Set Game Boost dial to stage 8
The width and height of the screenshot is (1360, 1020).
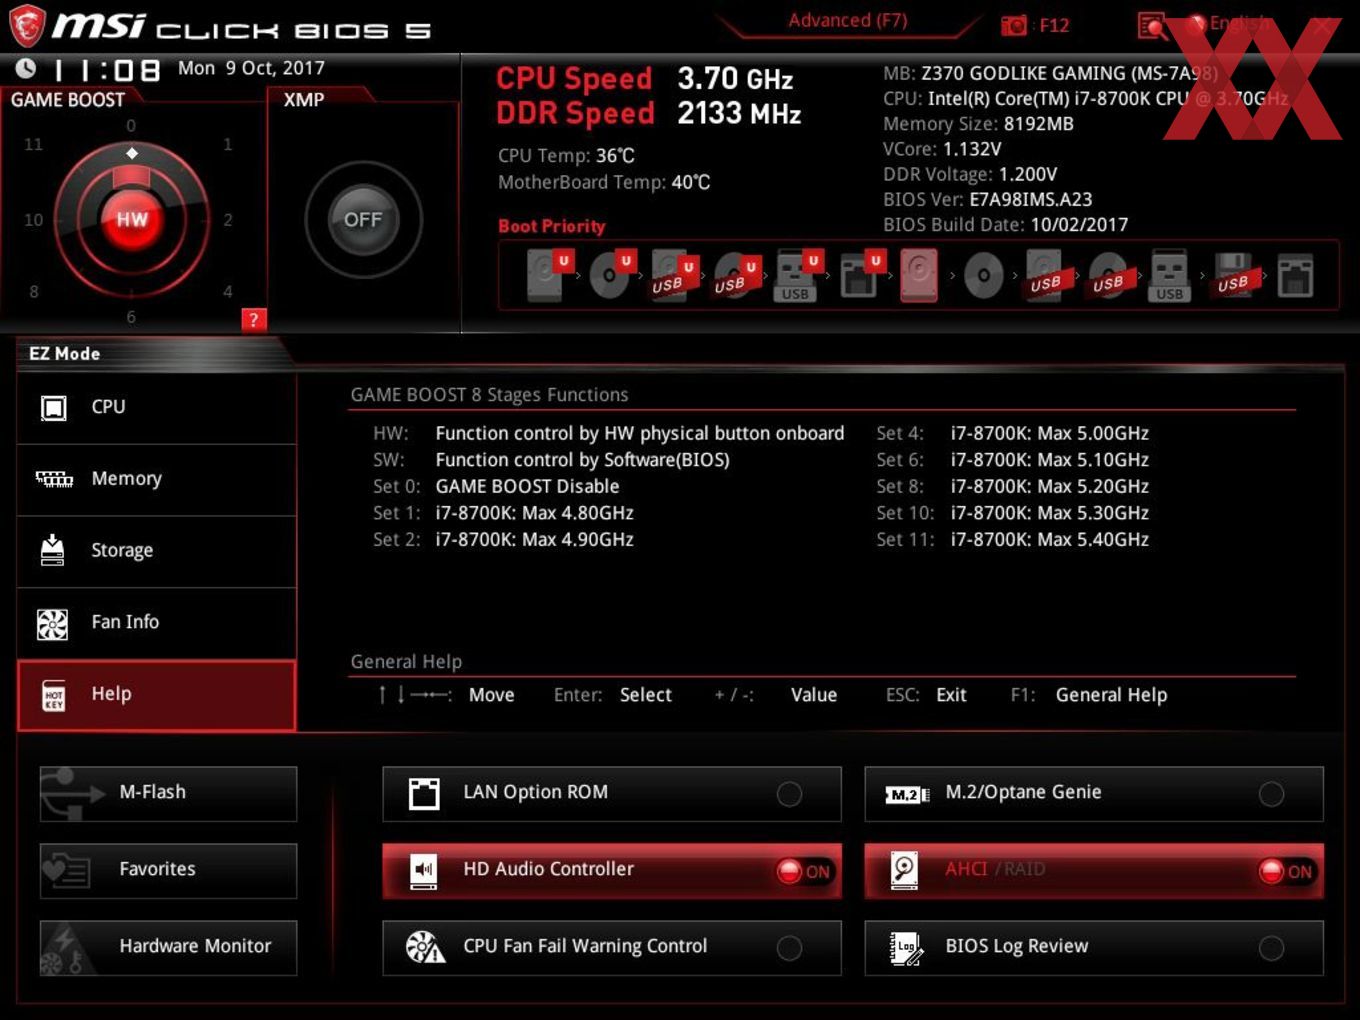(x=33, y=291)
